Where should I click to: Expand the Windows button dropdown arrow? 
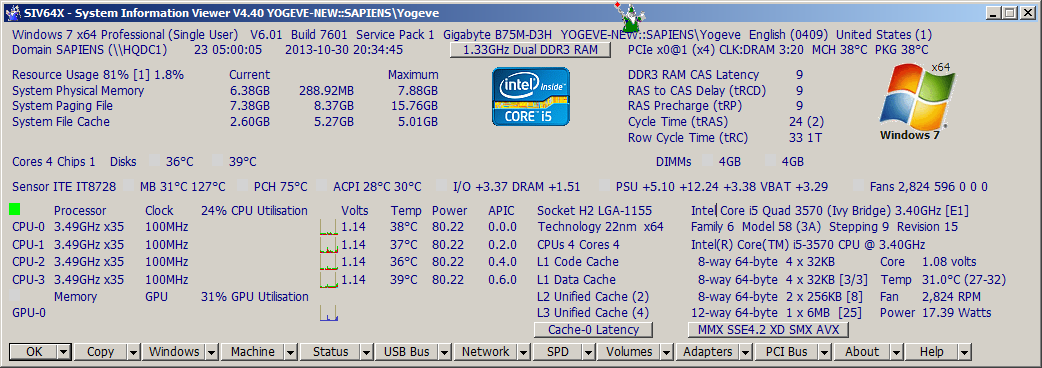(x=212, y=352)
